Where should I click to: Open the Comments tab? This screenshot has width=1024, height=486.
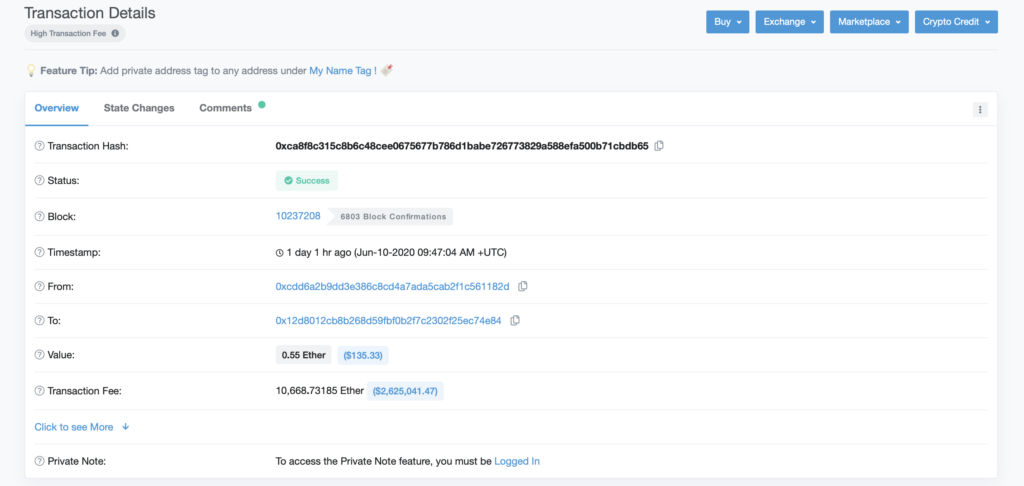pos(225,108)
